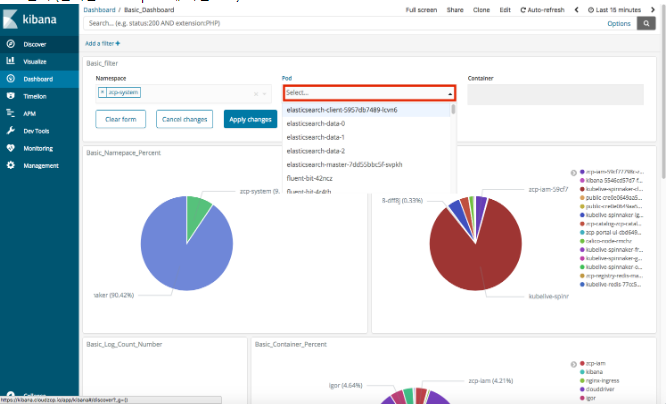Focus the Kibana search query field
The width and height of the screenshot is (671, 405).
click(342, 23)
